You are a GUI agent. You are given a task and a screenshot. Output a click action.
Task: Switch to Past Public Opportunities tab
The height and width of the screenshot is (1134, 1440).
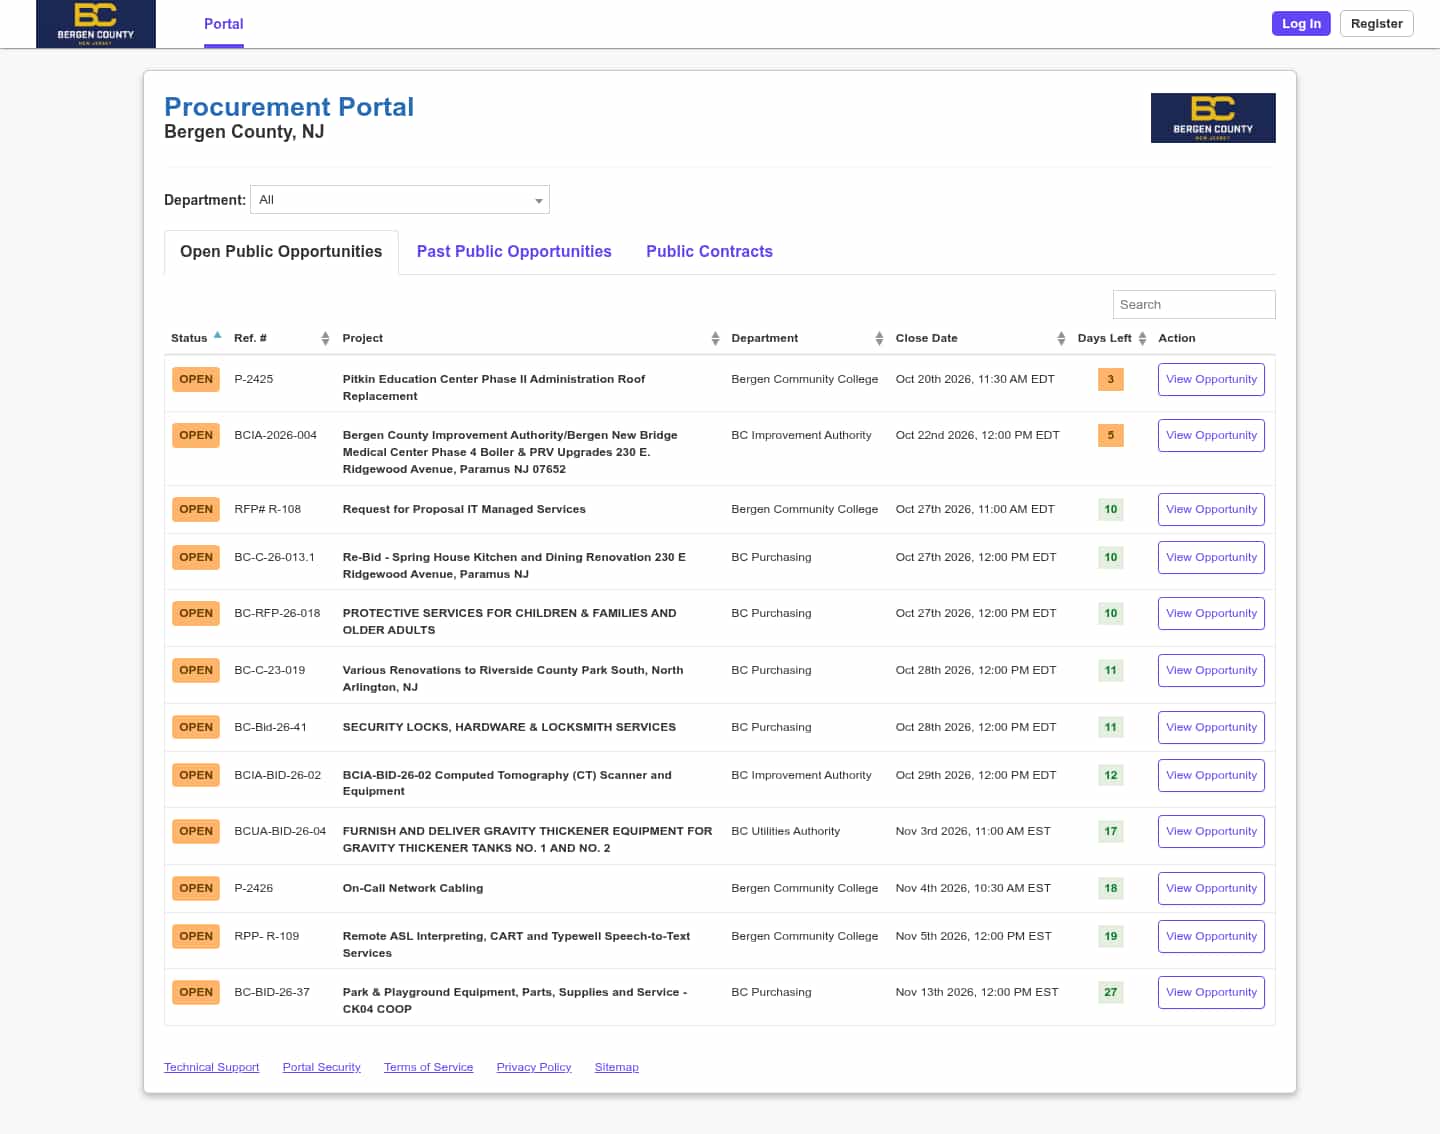pos(514,252)
